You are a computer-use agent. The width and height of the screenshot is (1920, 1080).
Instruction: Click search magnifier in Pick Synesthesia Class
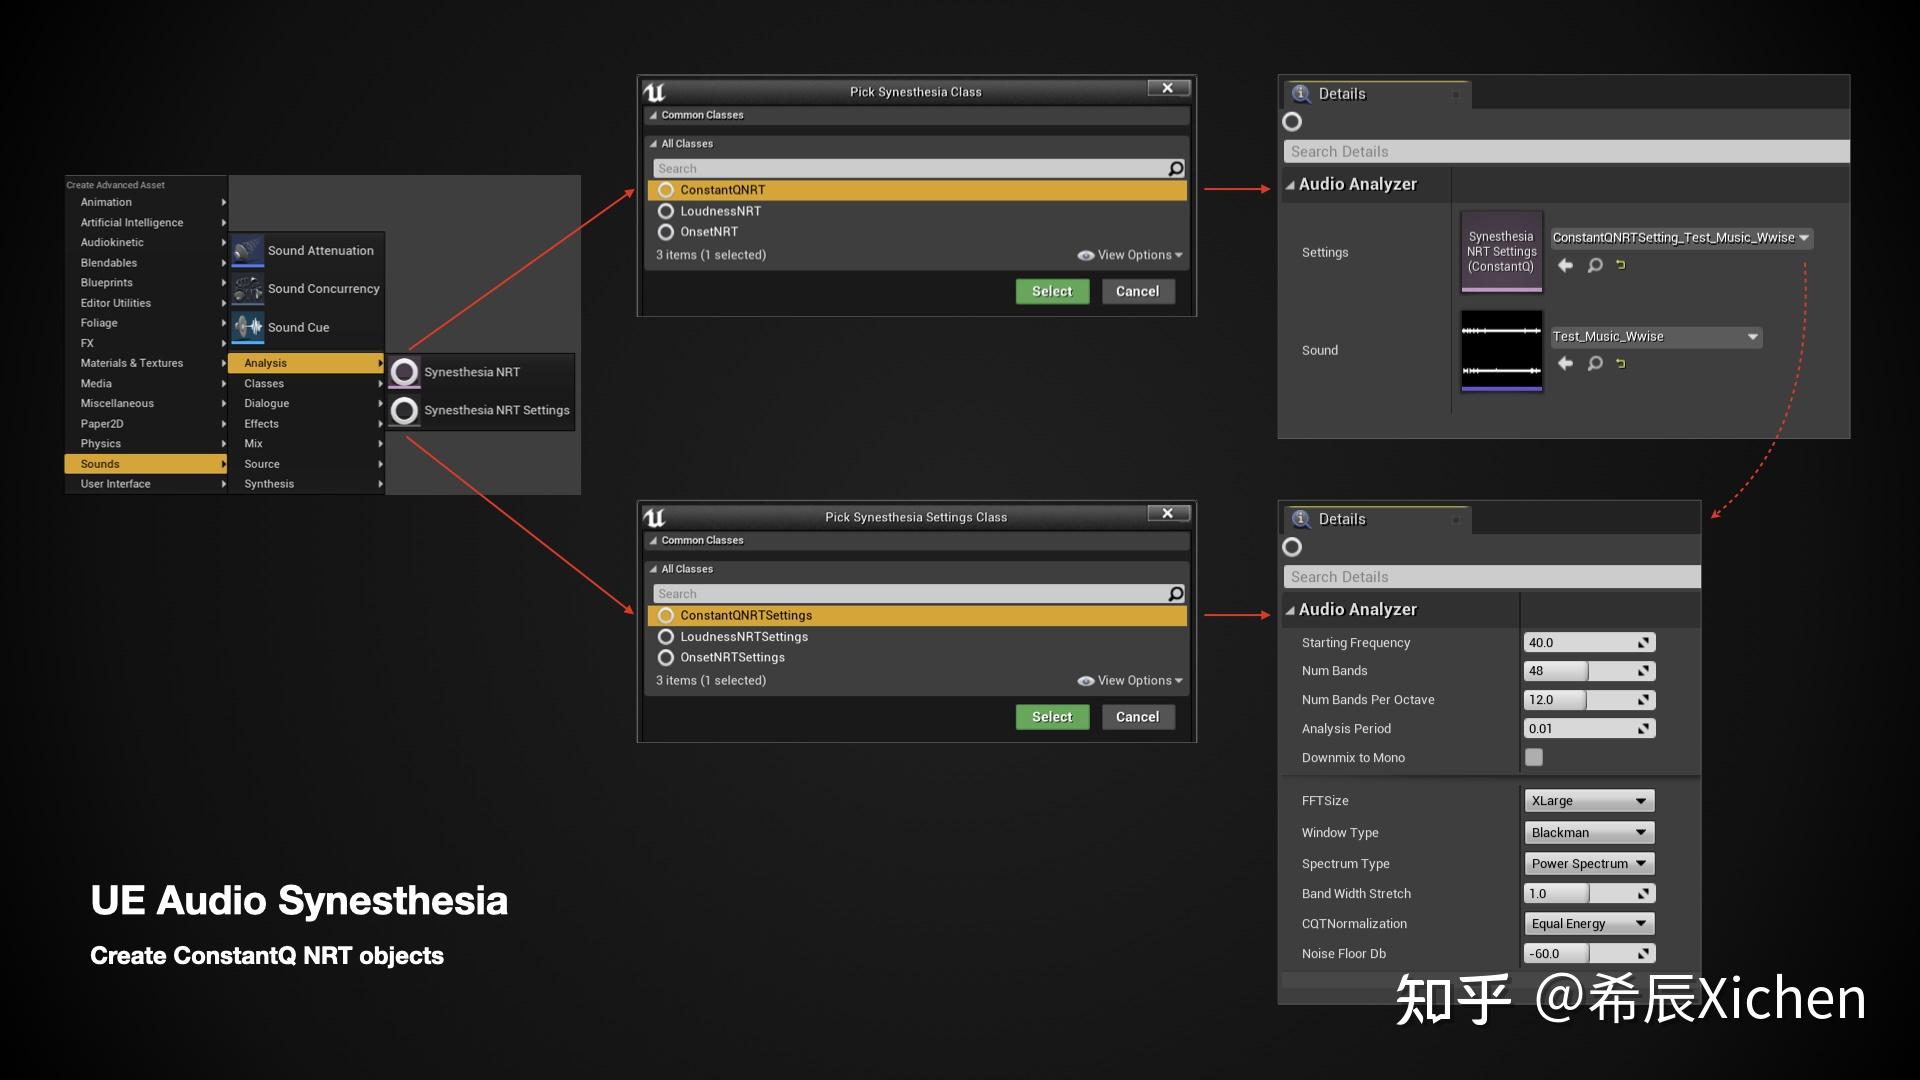pos(1176,169)
